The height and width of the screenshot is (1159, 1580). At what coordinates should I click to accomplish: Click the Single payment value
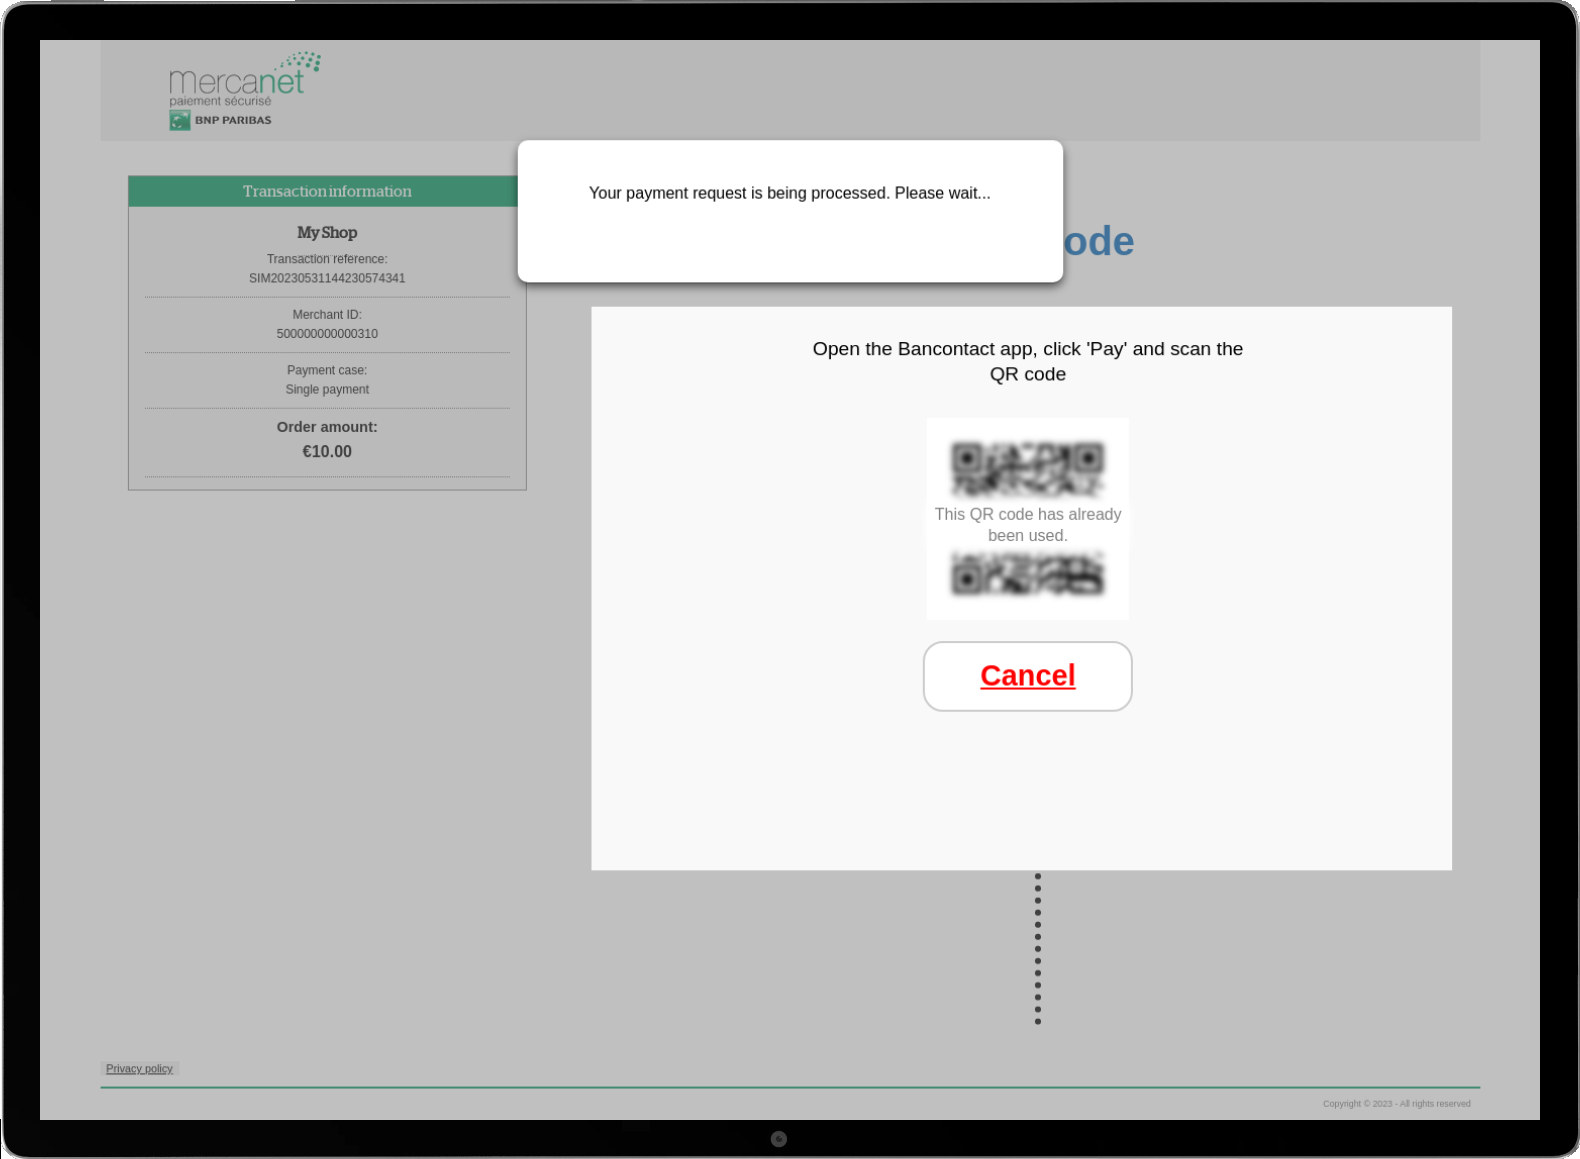(x=327, y=389)
